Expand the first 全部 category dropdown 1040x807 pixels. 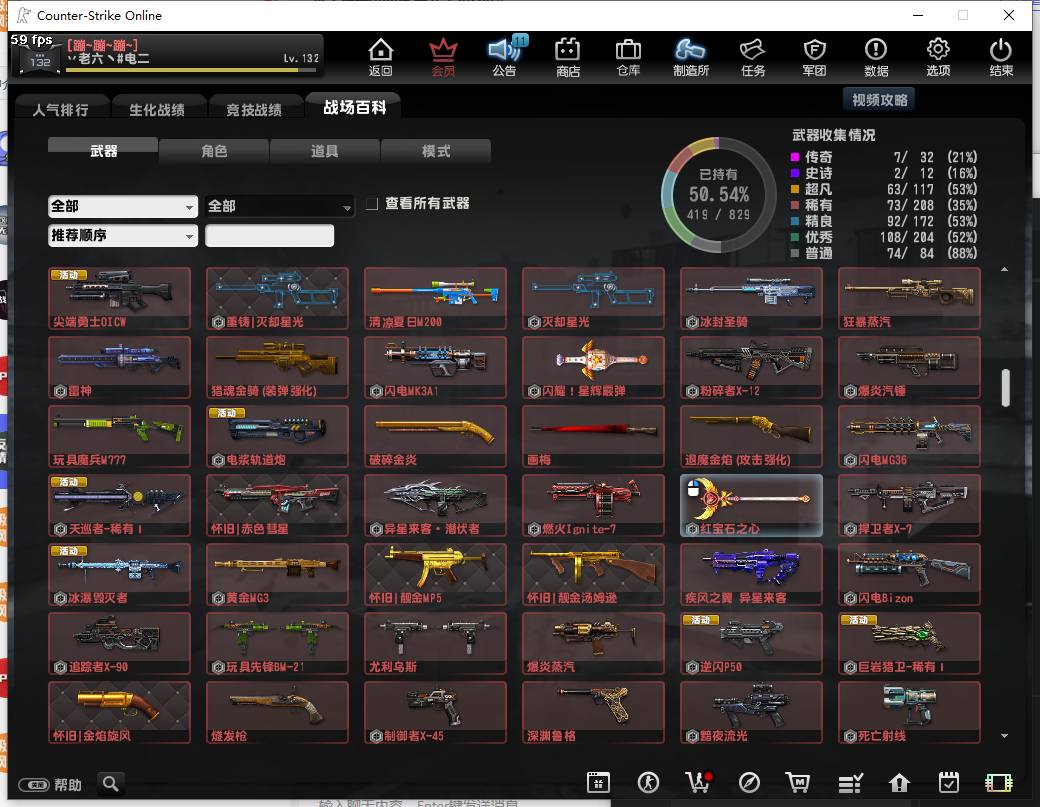click(123, 207)
